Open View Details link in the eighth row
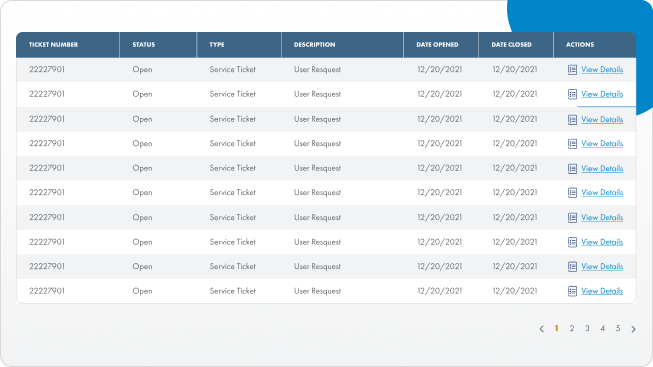653x367 pixels. point(602,242)
